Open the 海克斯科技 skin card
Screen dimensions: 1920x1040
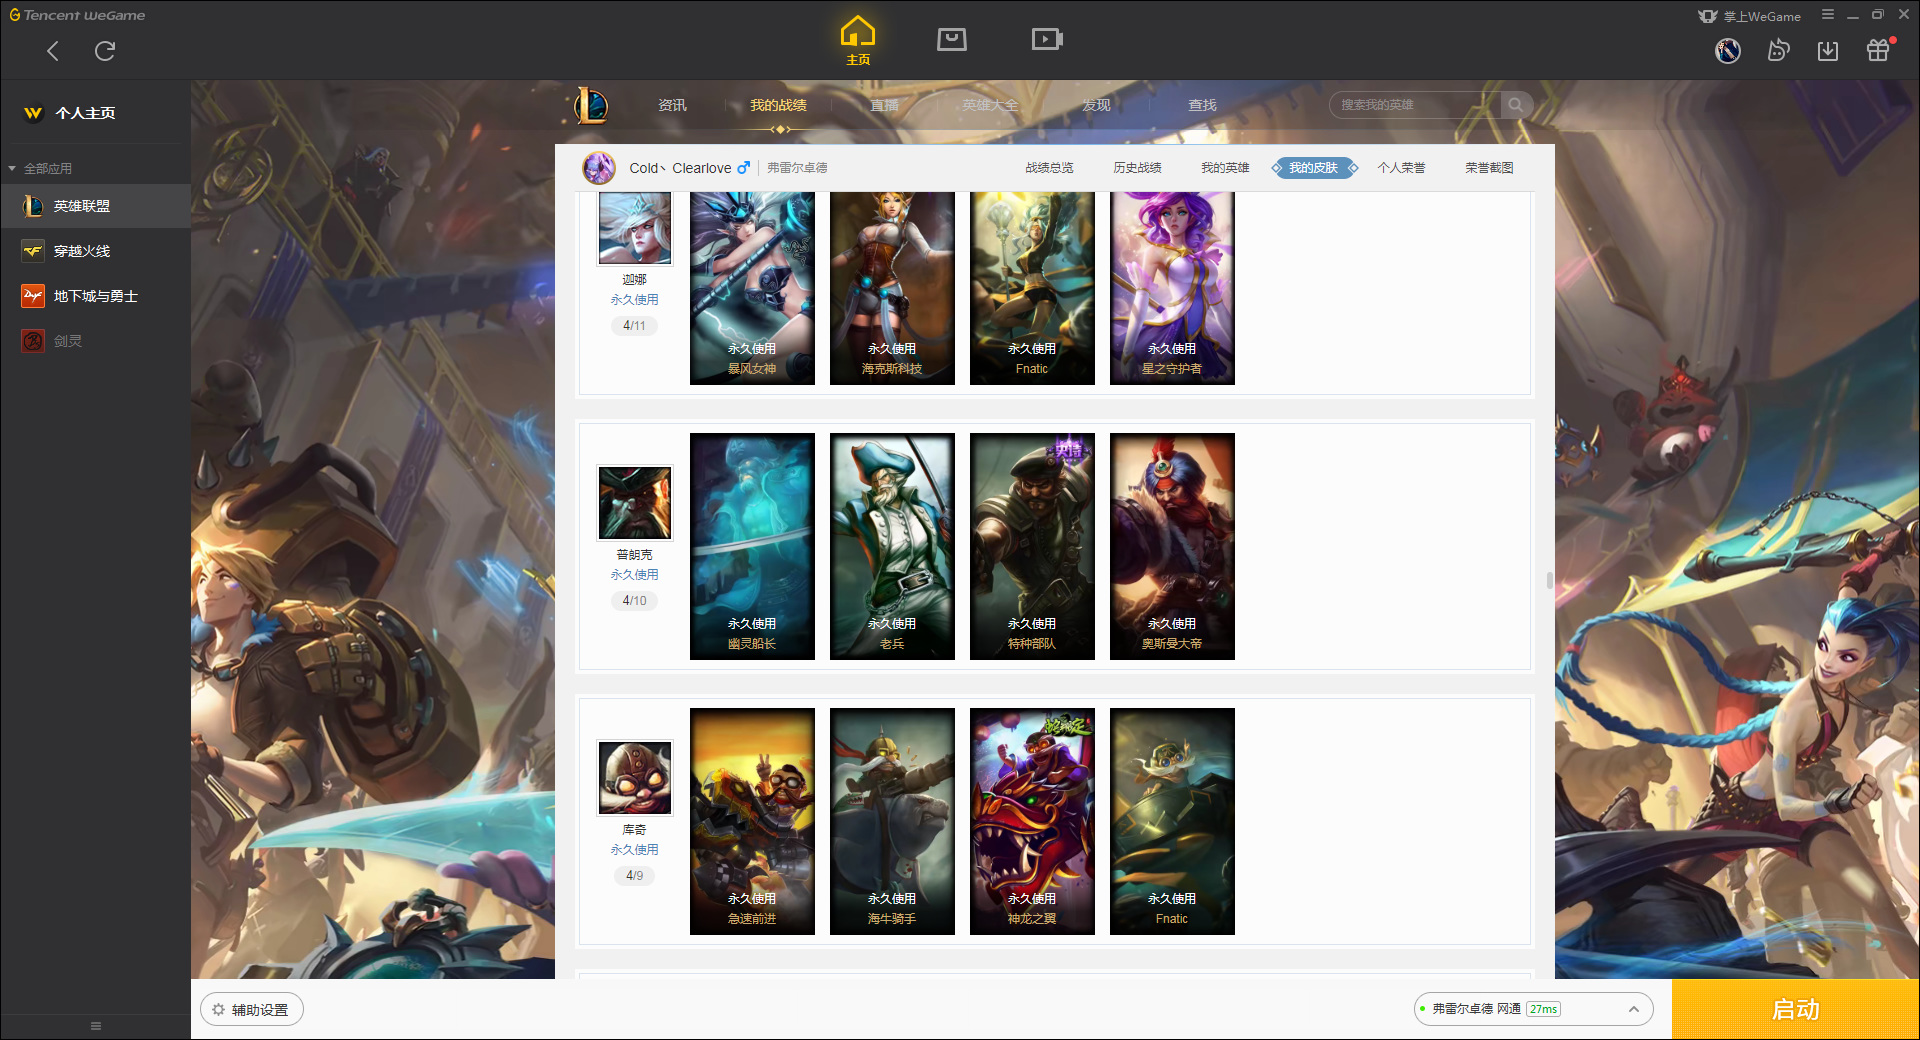coord(892,288)
